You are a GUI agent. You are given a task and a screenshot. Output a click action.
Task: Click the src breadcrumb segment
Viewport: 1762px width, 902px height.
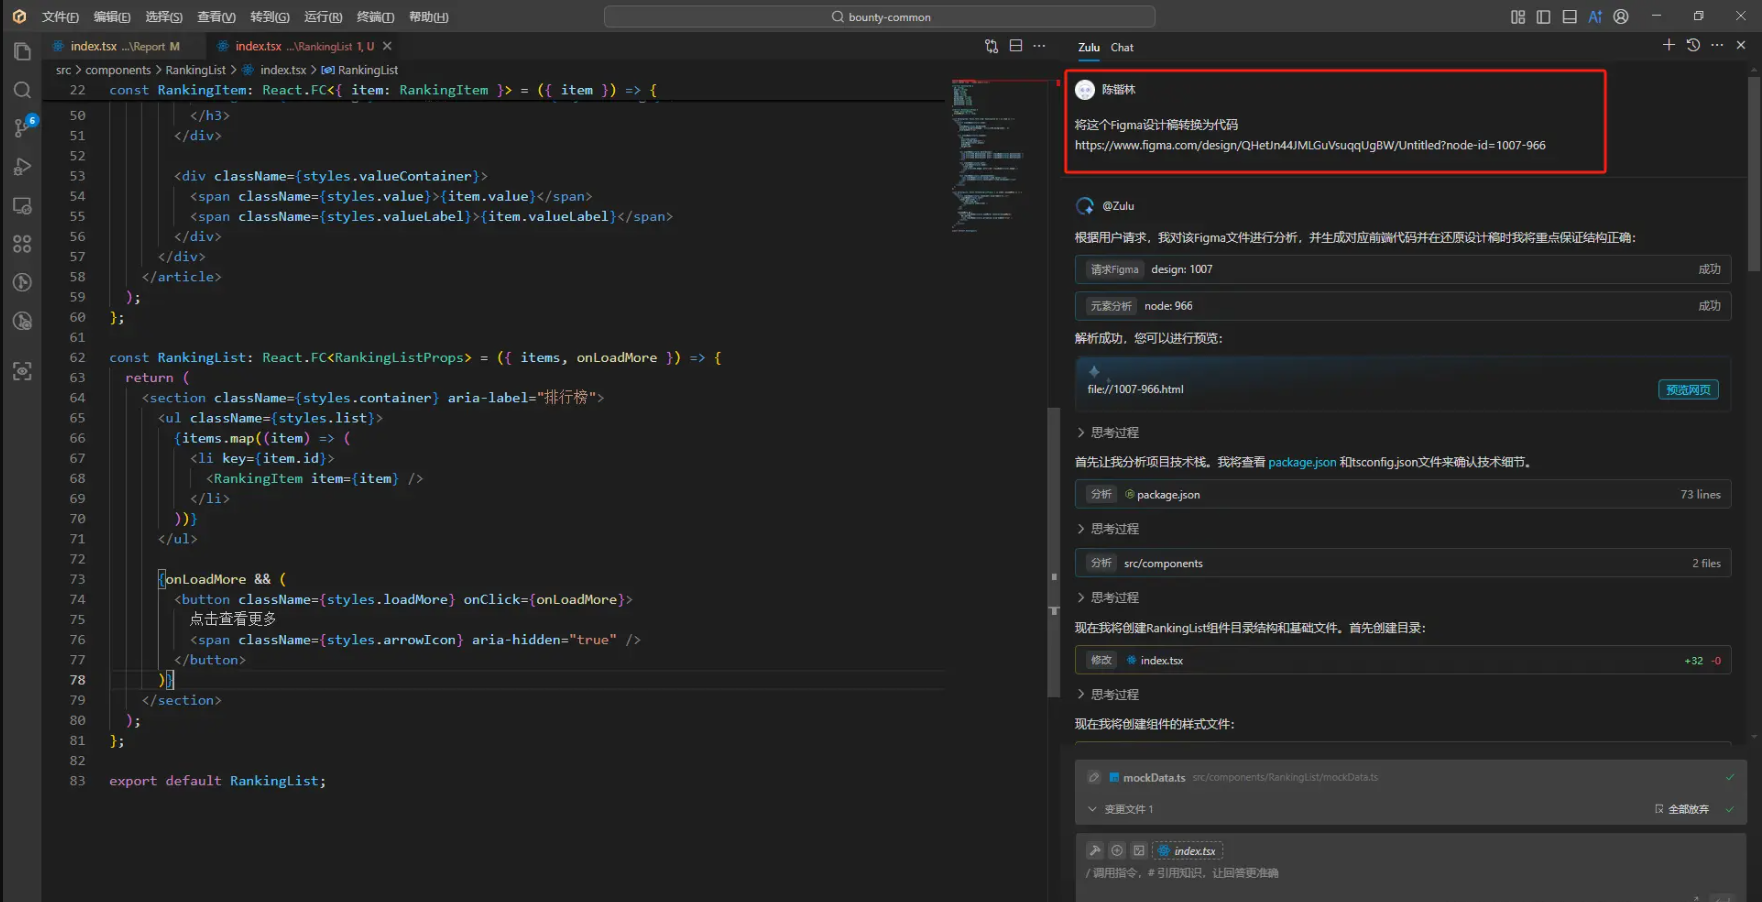pos(63,70)
